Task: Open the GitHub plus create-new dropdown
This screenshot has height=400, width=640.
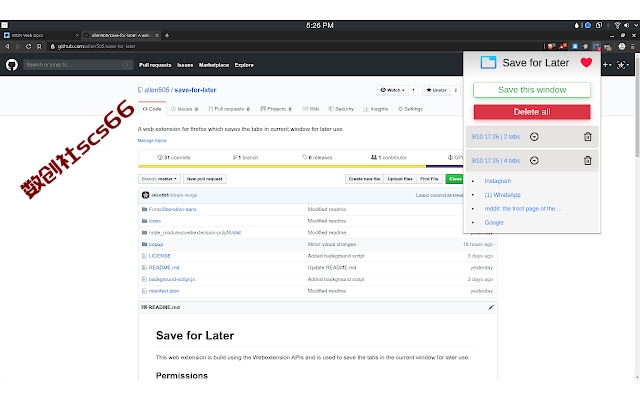Action: click(607, 65)
